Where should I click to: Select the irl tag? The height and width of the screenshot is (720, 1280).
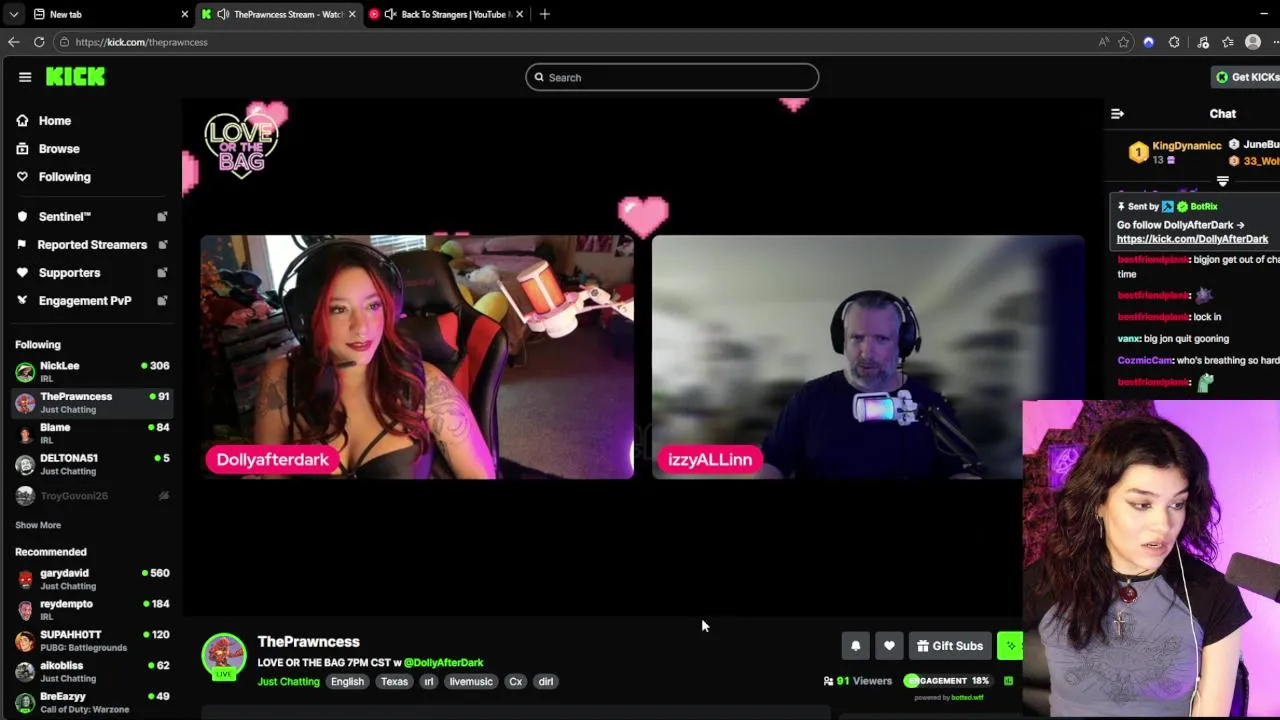(428, 682)
